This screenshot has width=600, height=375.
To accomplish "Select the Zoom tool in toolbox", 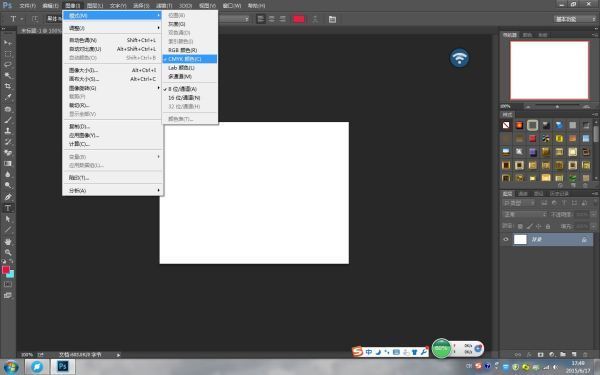I will (8, 253).
